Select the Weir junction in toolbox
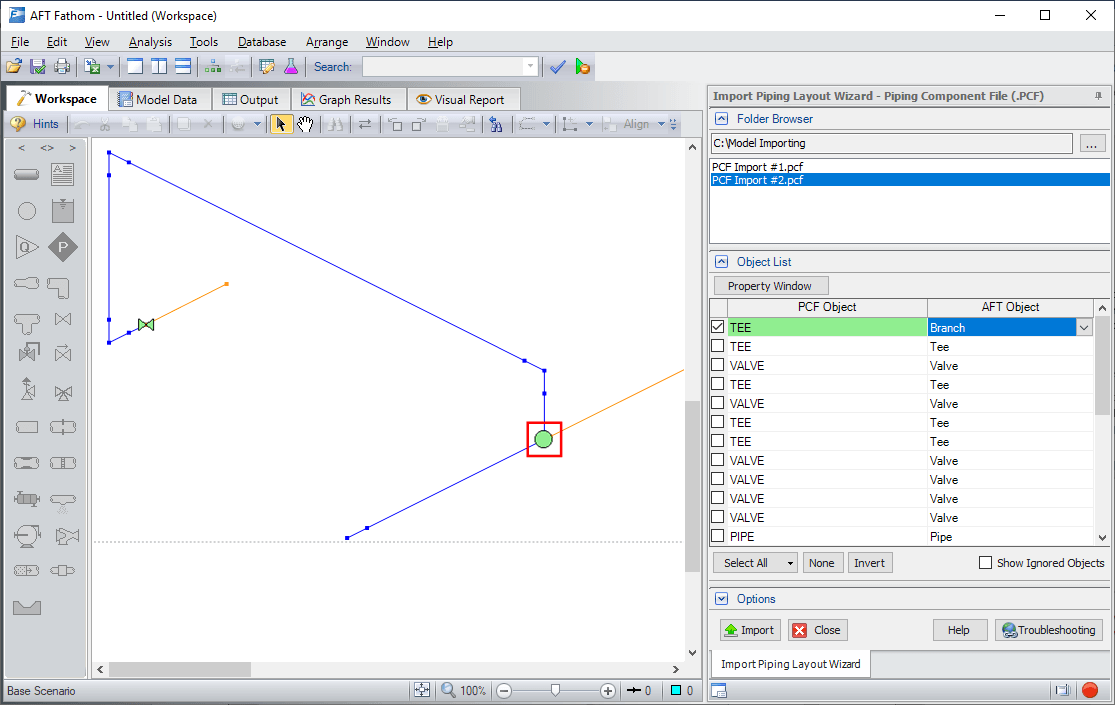This screenshot has width=1115, height=705. [27, 608]
